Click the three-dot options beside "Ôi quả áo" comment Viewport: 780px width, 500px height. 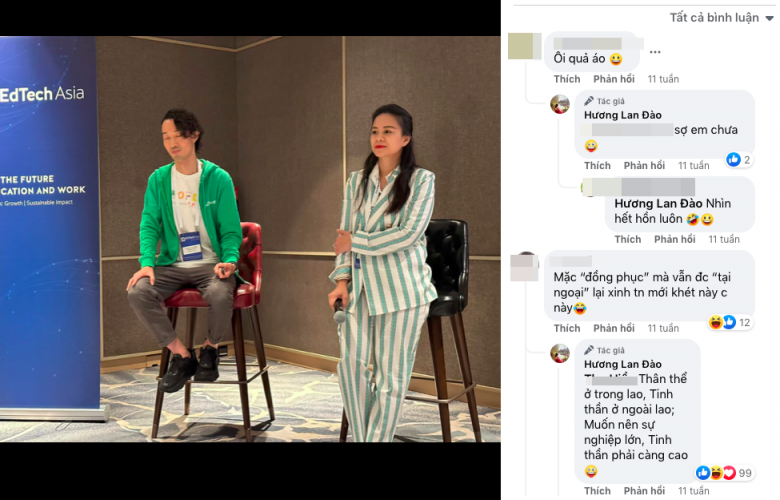pyautogui.click(x=655, y=52)
